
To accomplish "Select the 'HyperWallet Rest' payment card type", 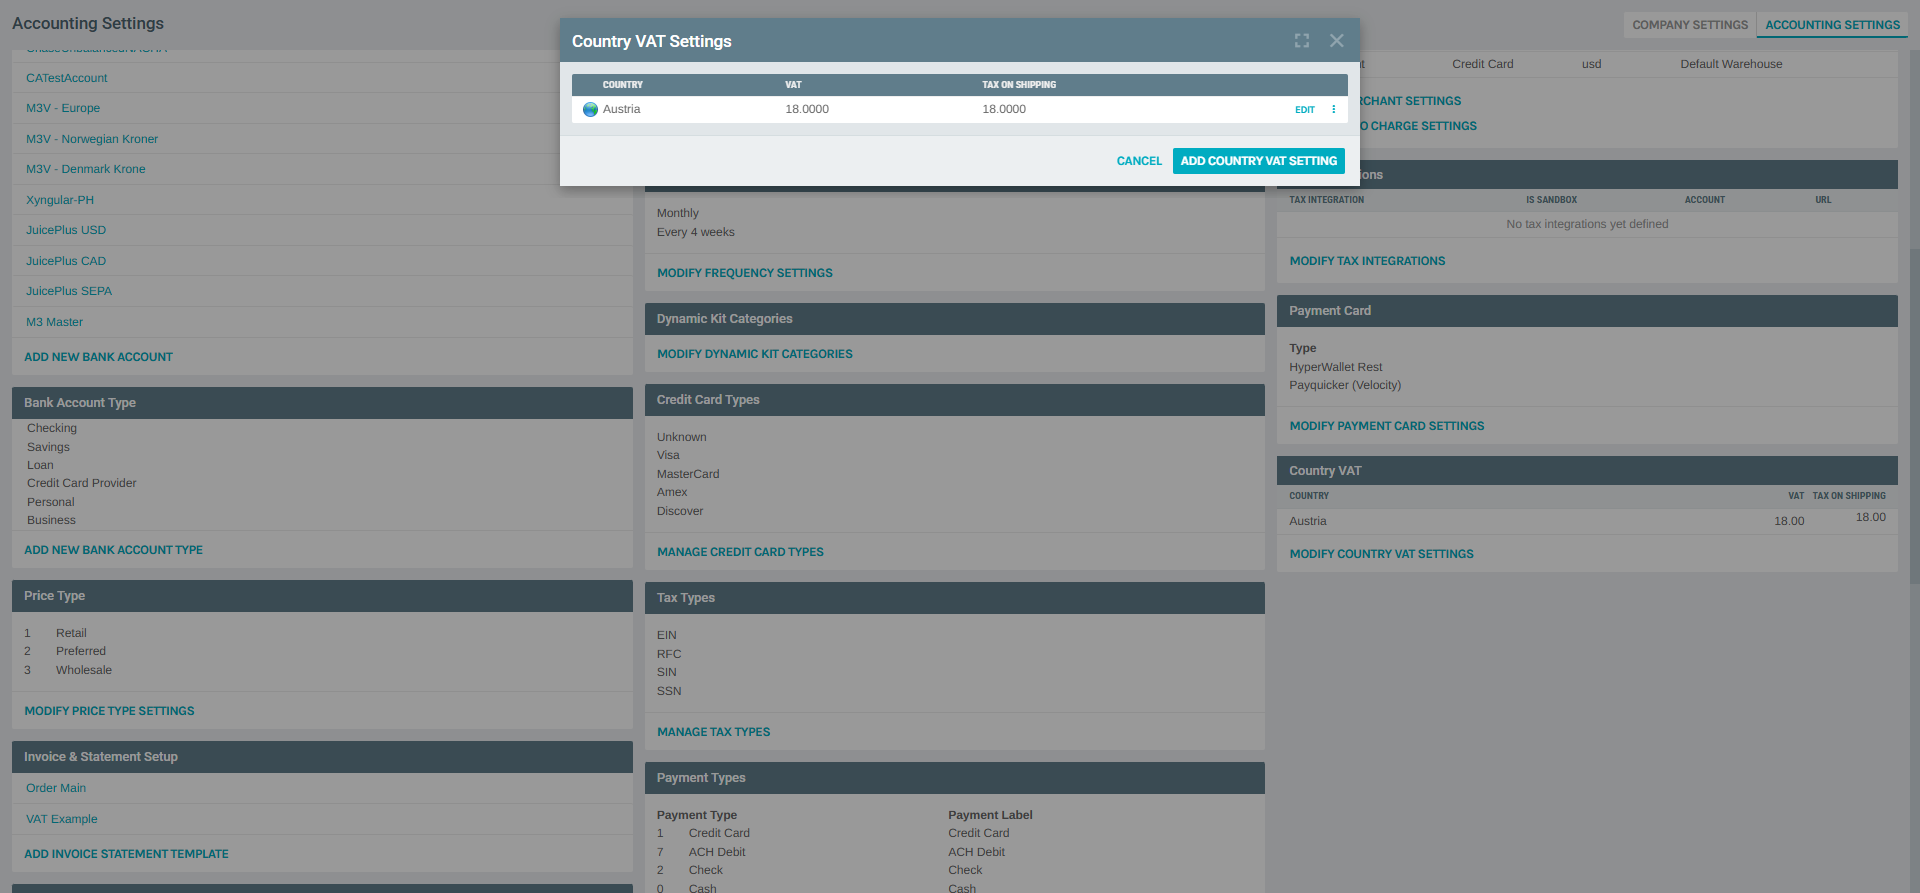I will pos(1335,367).
